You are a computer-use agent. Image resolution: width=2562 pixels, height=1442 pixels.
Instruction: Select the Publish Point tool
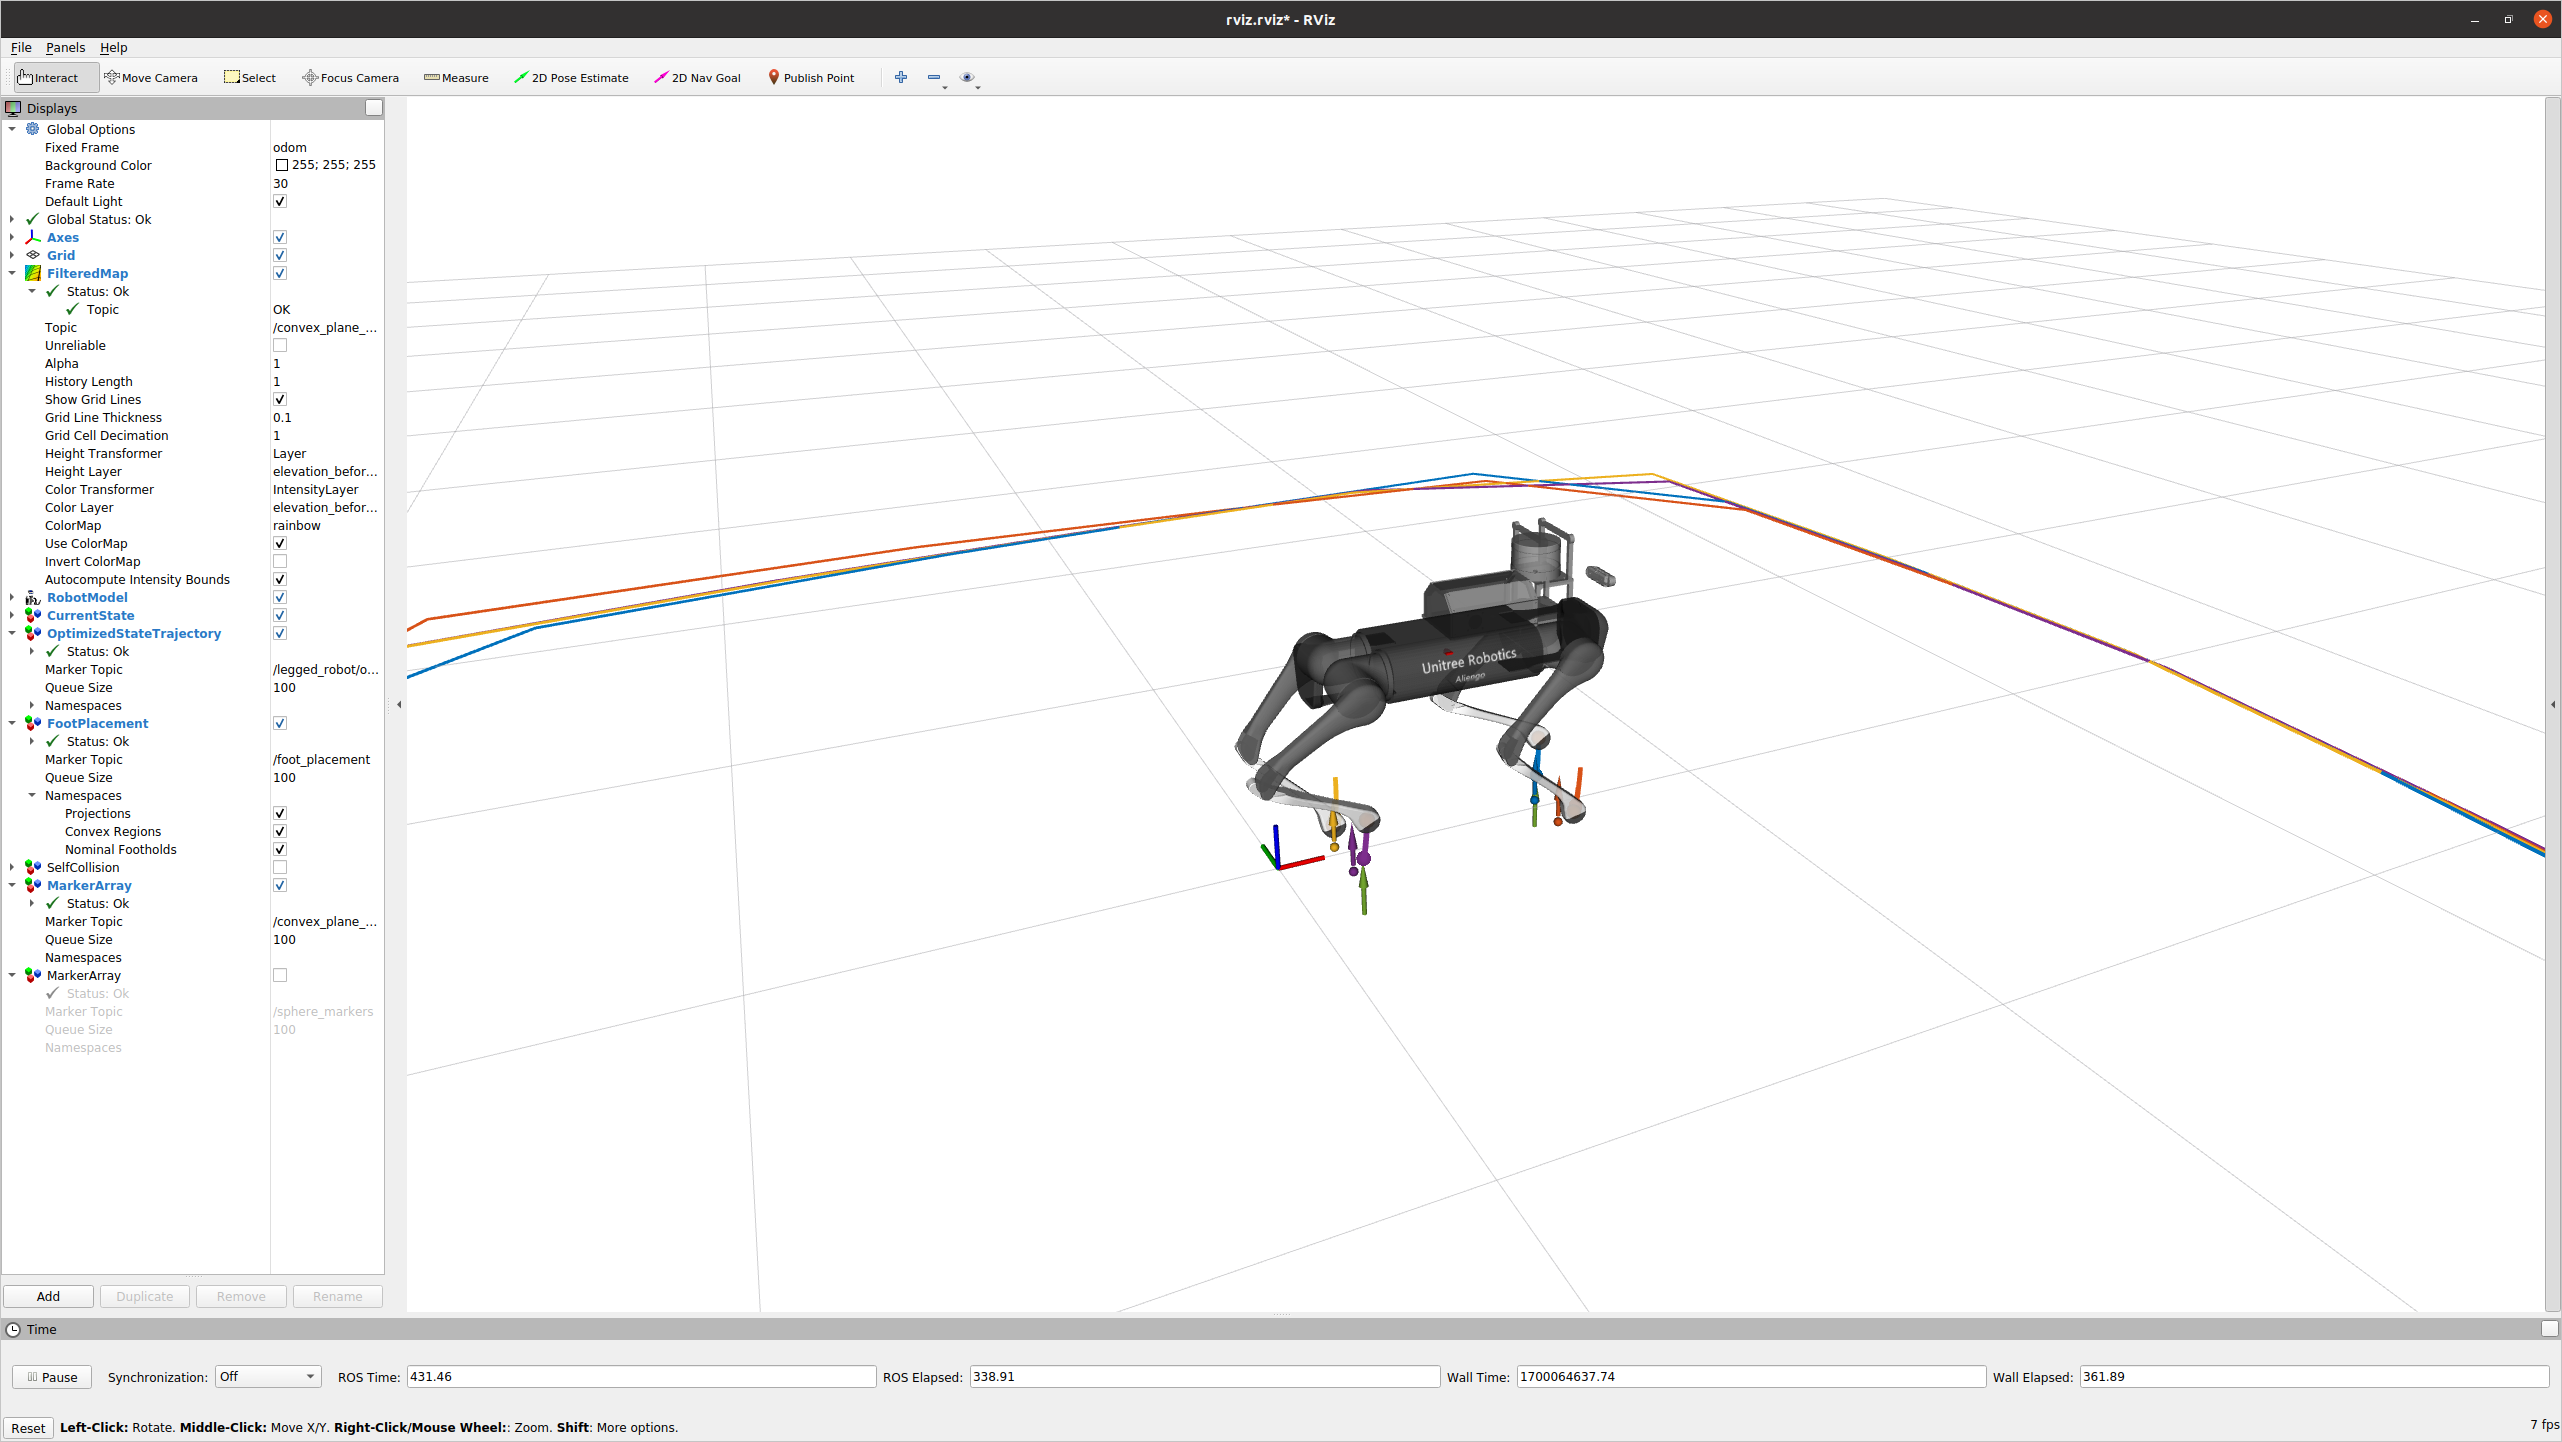(x=811, y=77)
